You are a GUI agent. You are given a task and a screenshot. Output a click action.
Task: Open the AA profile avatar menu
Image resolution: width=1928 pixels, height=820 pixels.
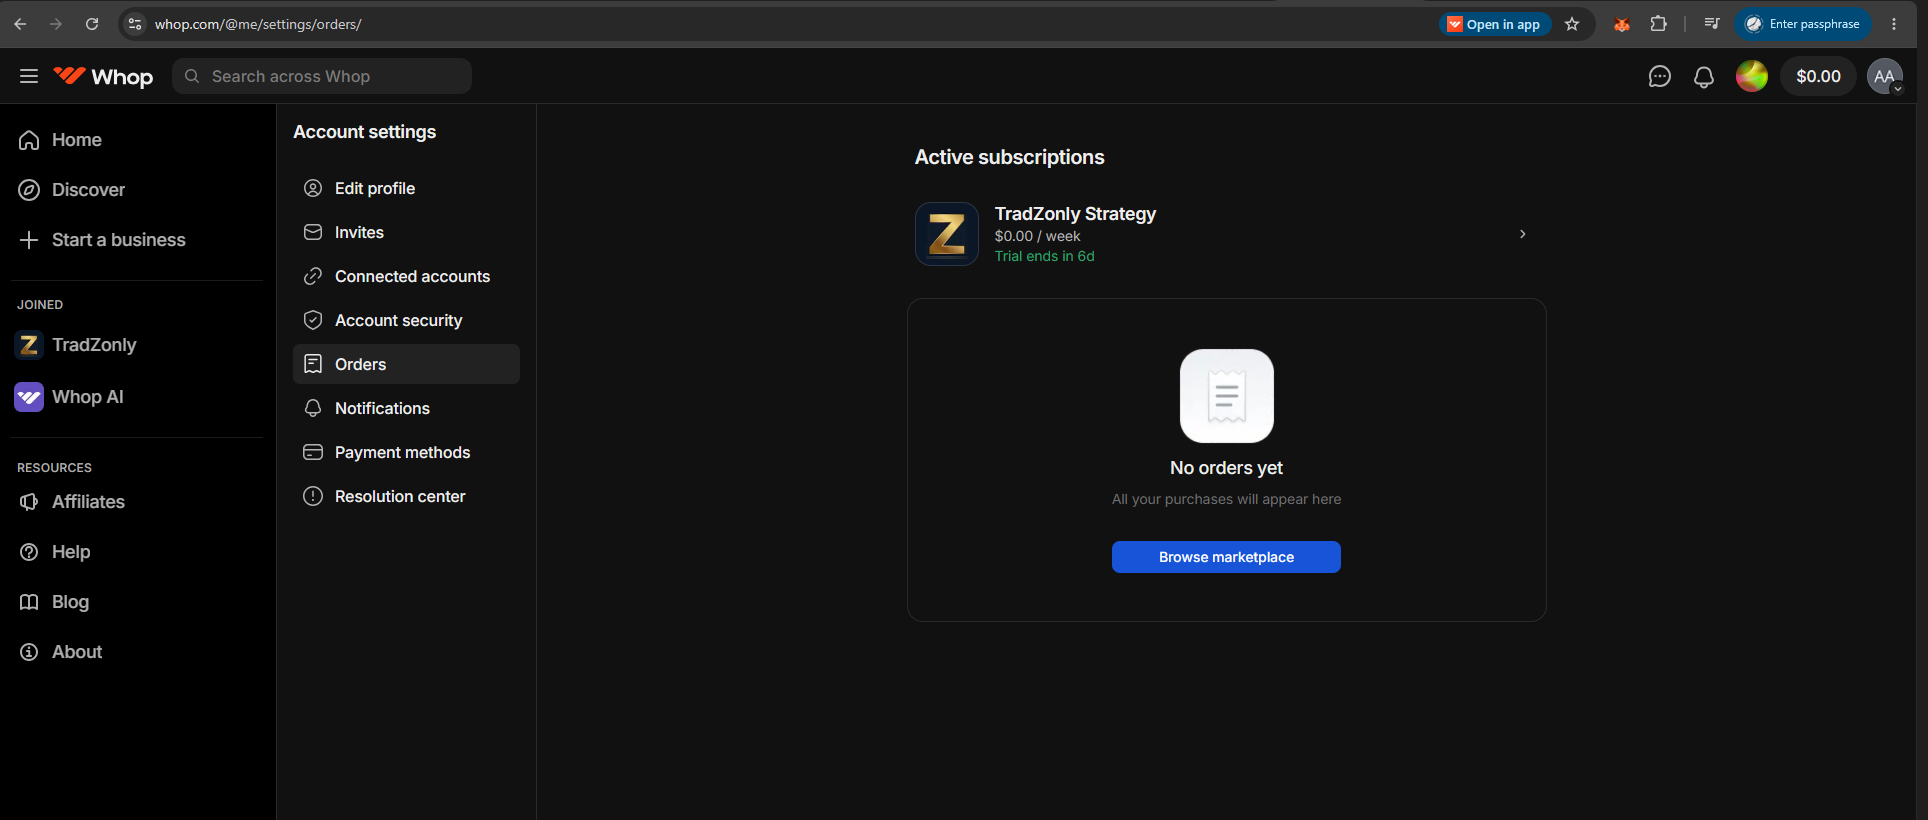tap(1885, 76)
